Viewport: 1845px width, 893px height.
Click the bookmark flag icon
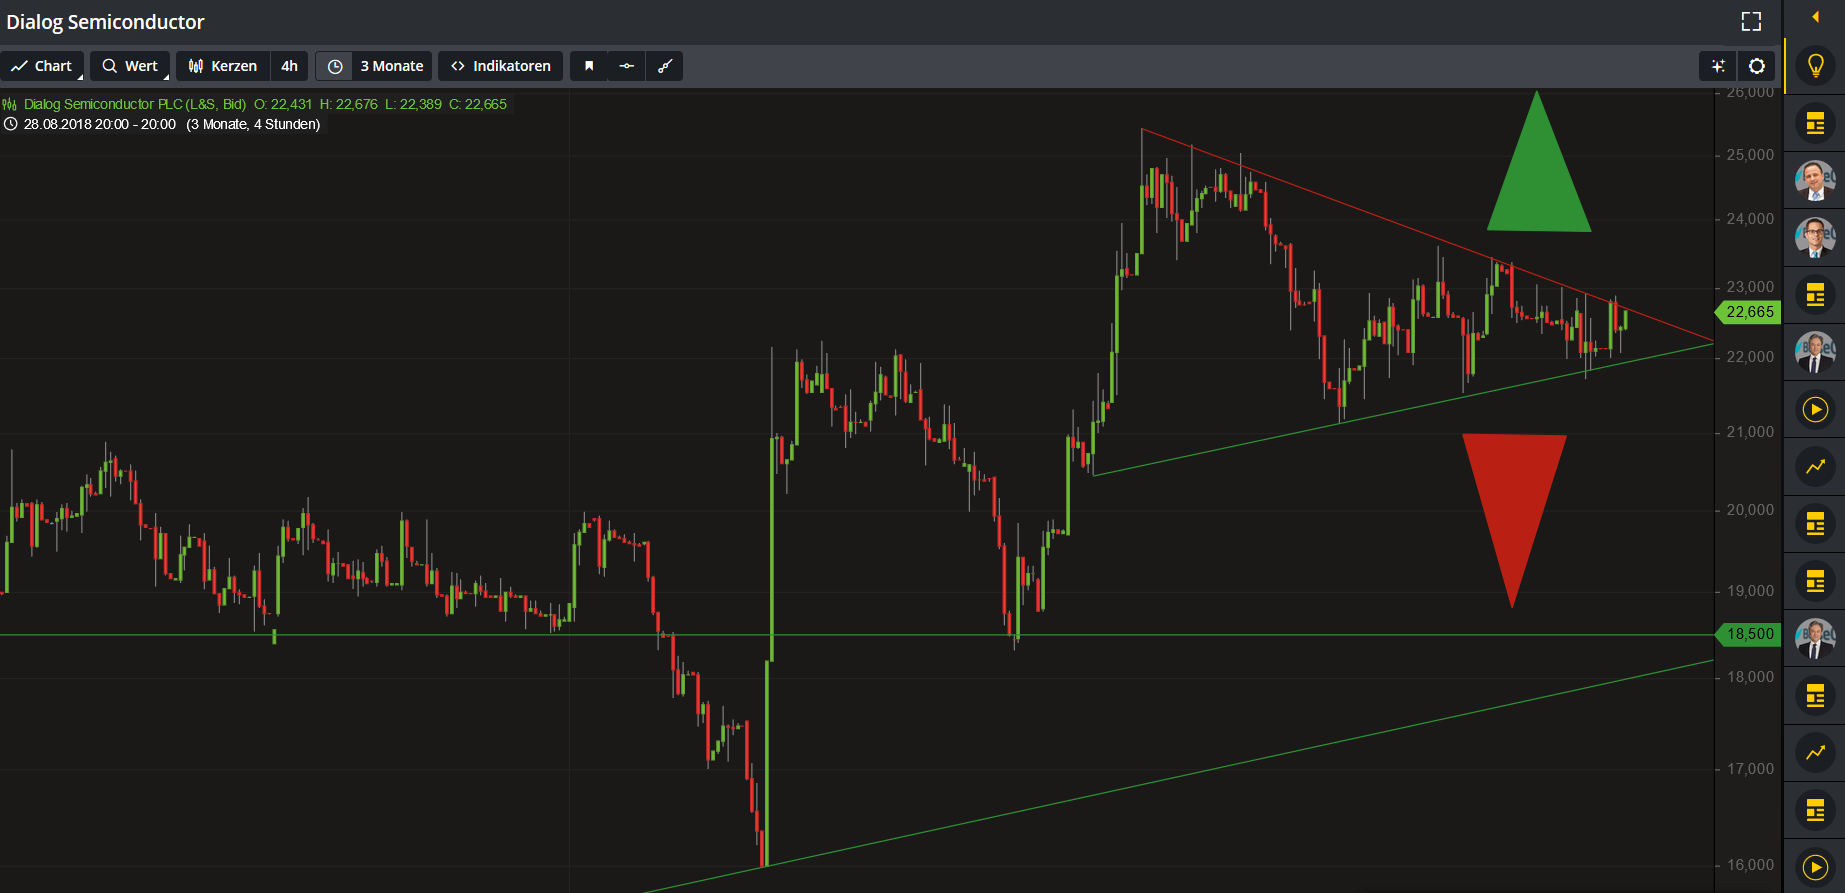click(589, 66)
